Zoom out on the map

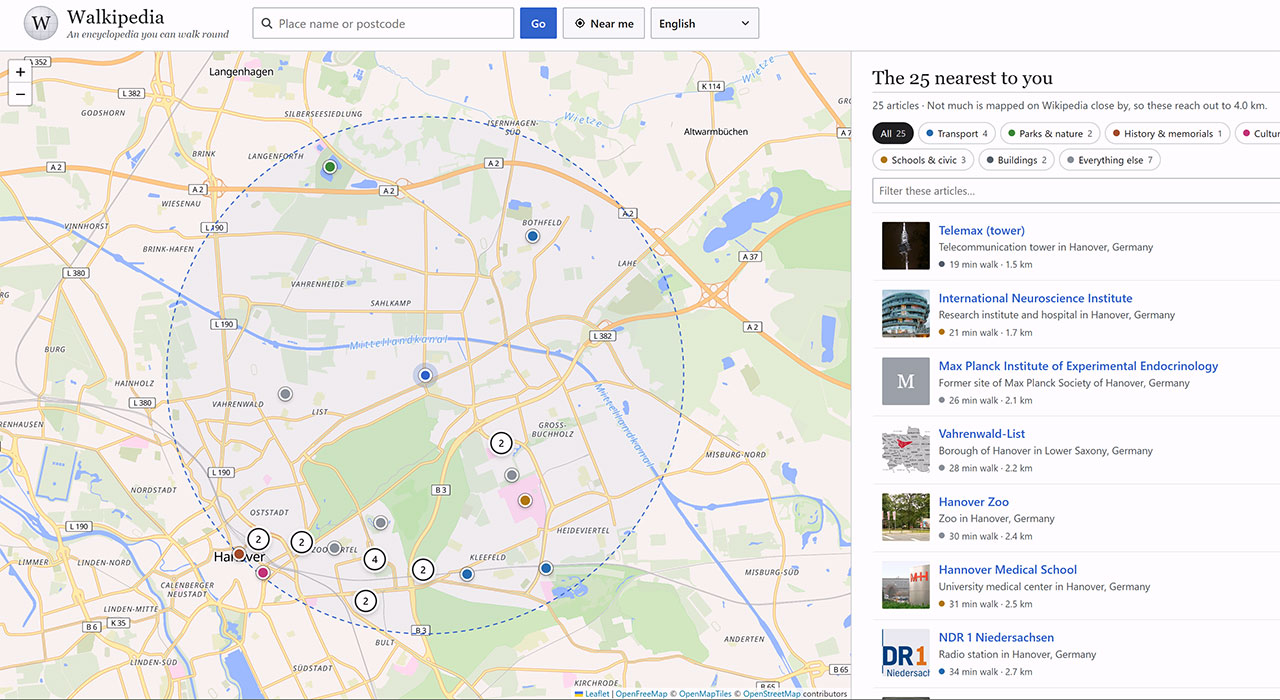coord(20,95)
